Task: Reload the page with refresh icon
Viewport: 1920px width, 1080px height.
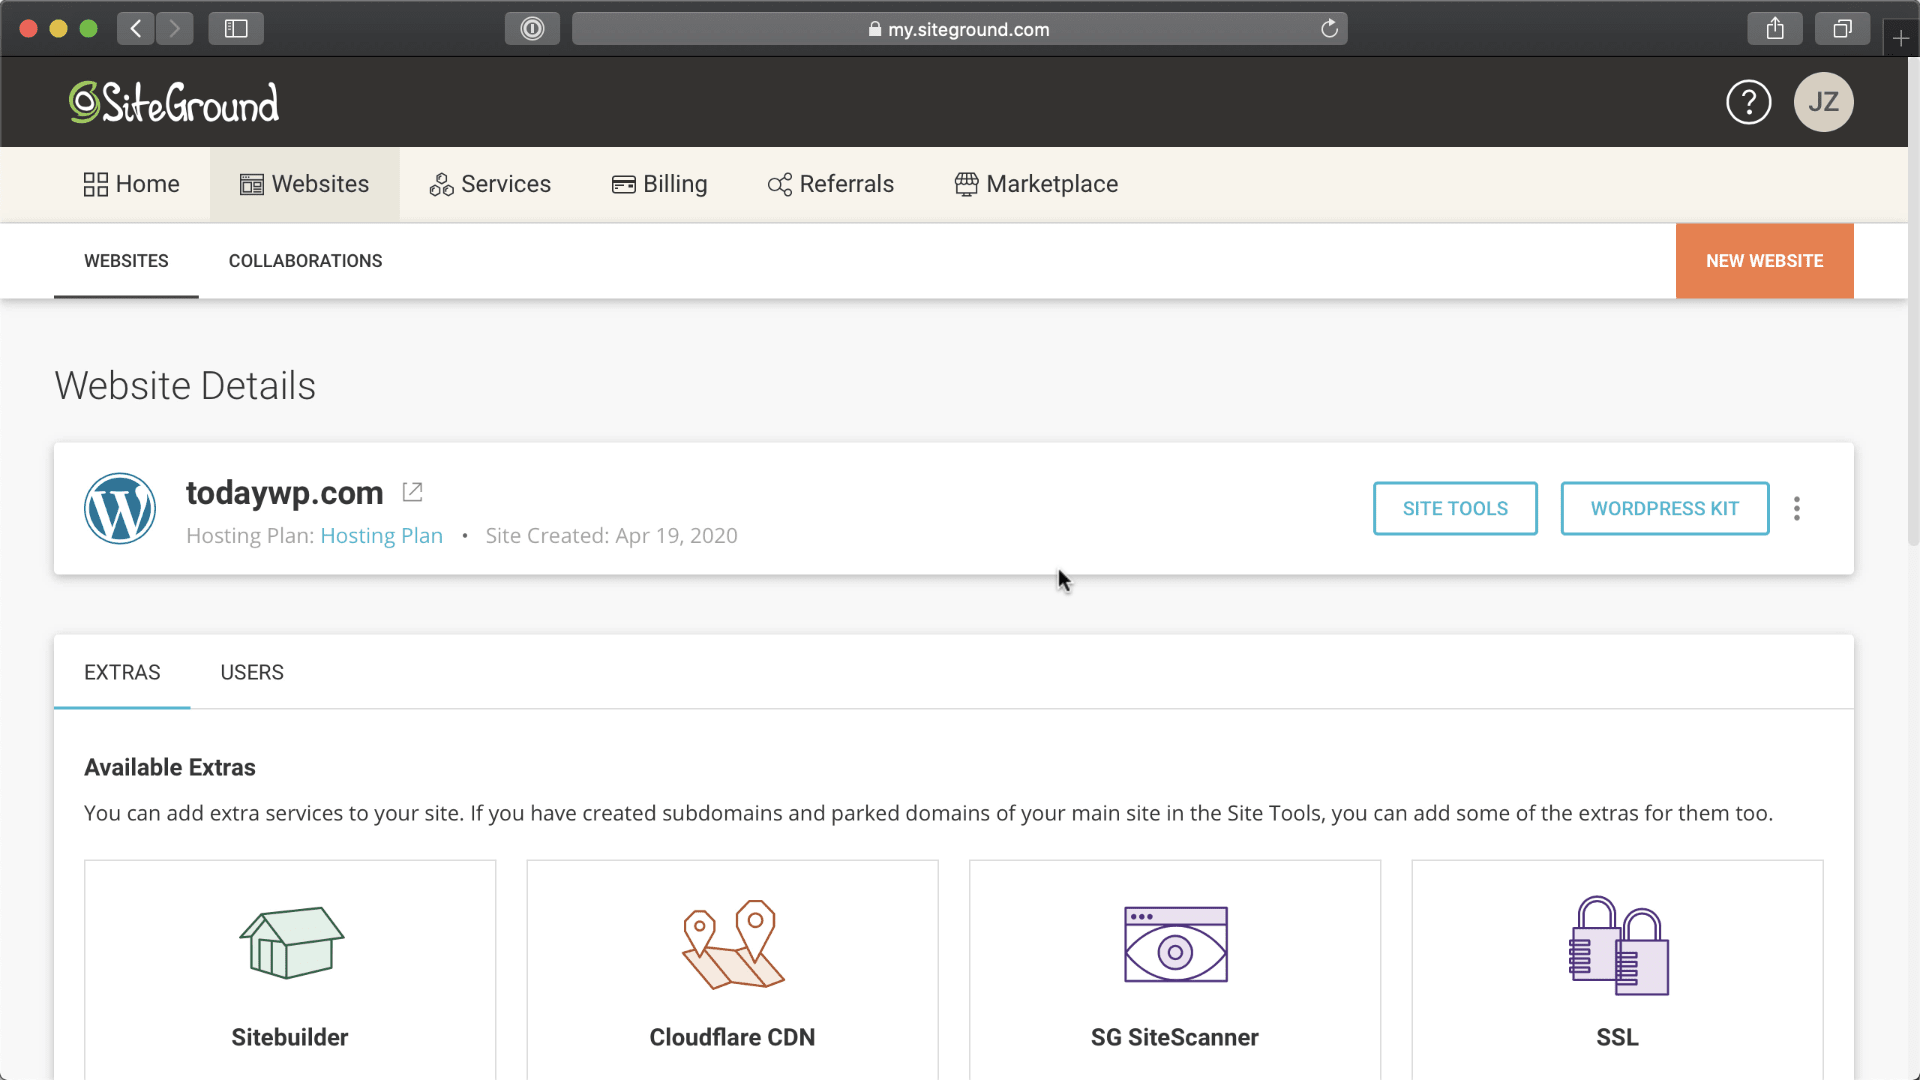Action: click(1329, 29)
